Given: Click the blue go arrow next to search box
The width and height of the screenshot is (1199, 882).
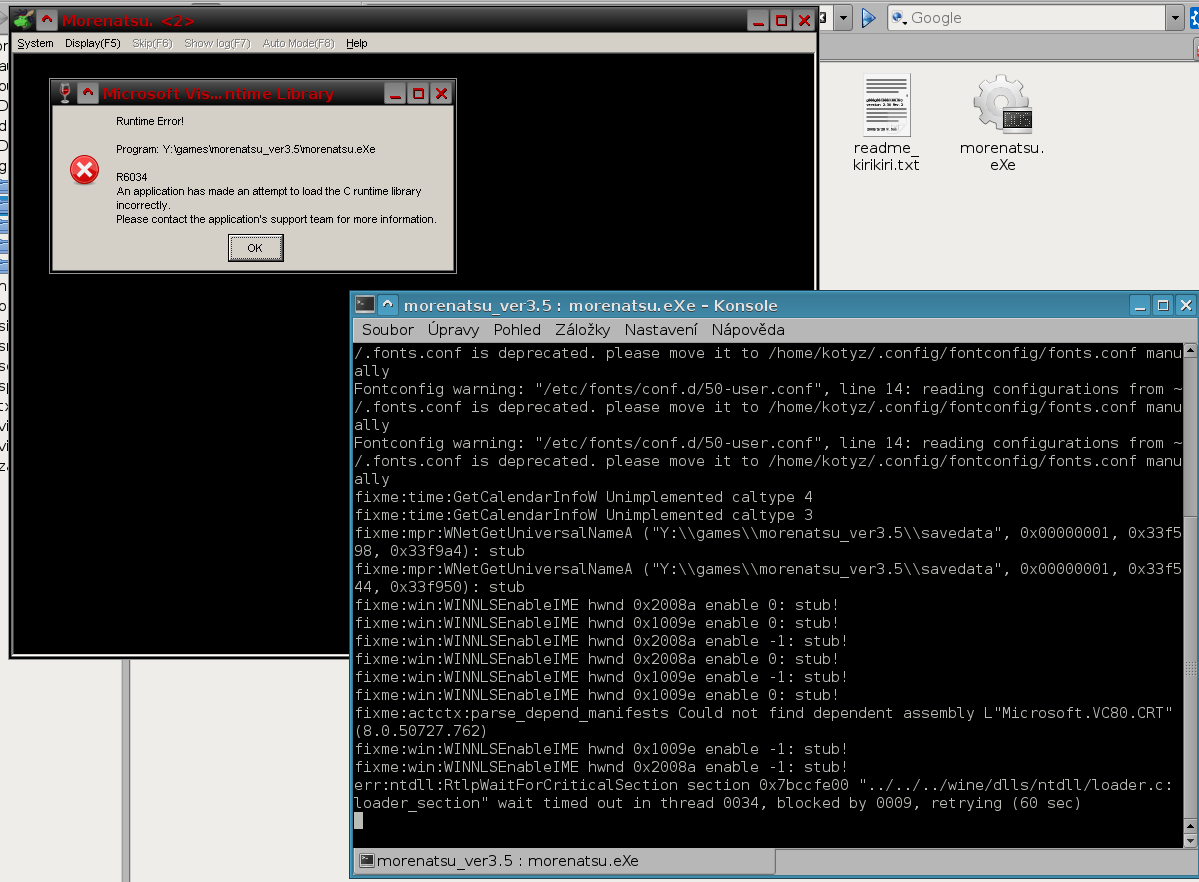Looking at the screenshot, I should [x=869, y=18].
